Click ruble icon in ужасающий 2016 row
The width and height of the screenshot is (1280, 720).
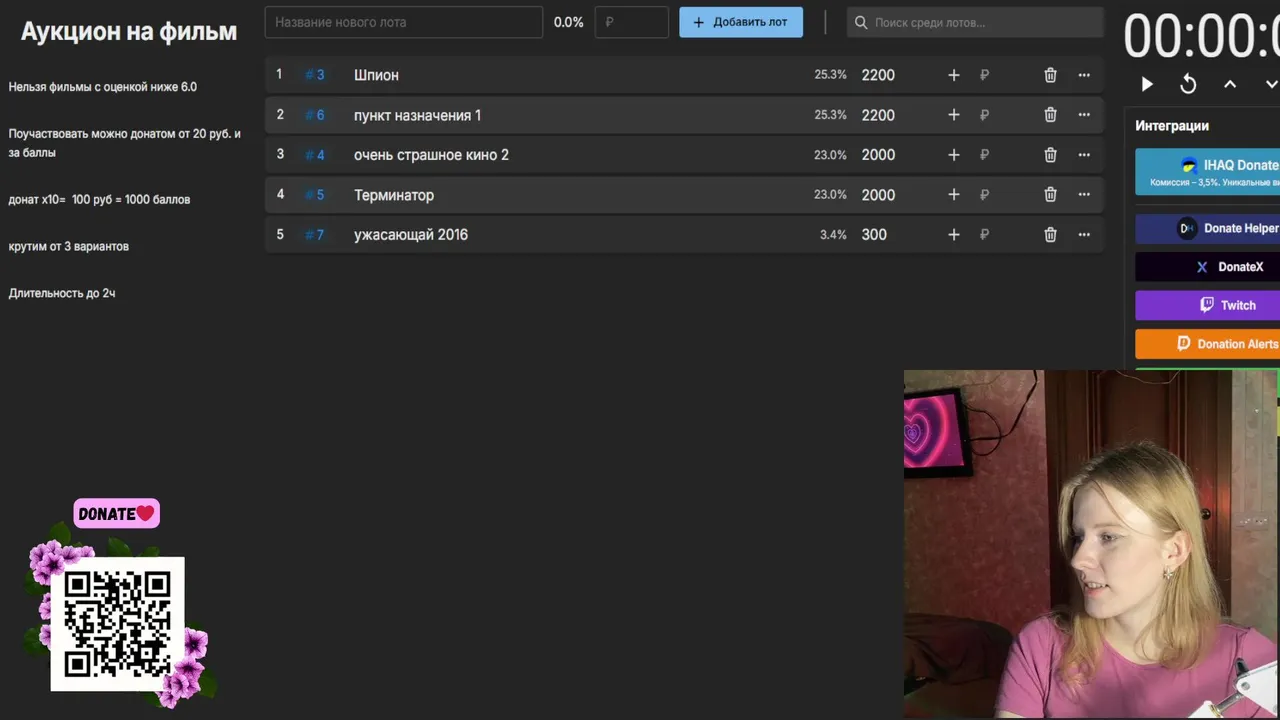click(x=984, y=235)
